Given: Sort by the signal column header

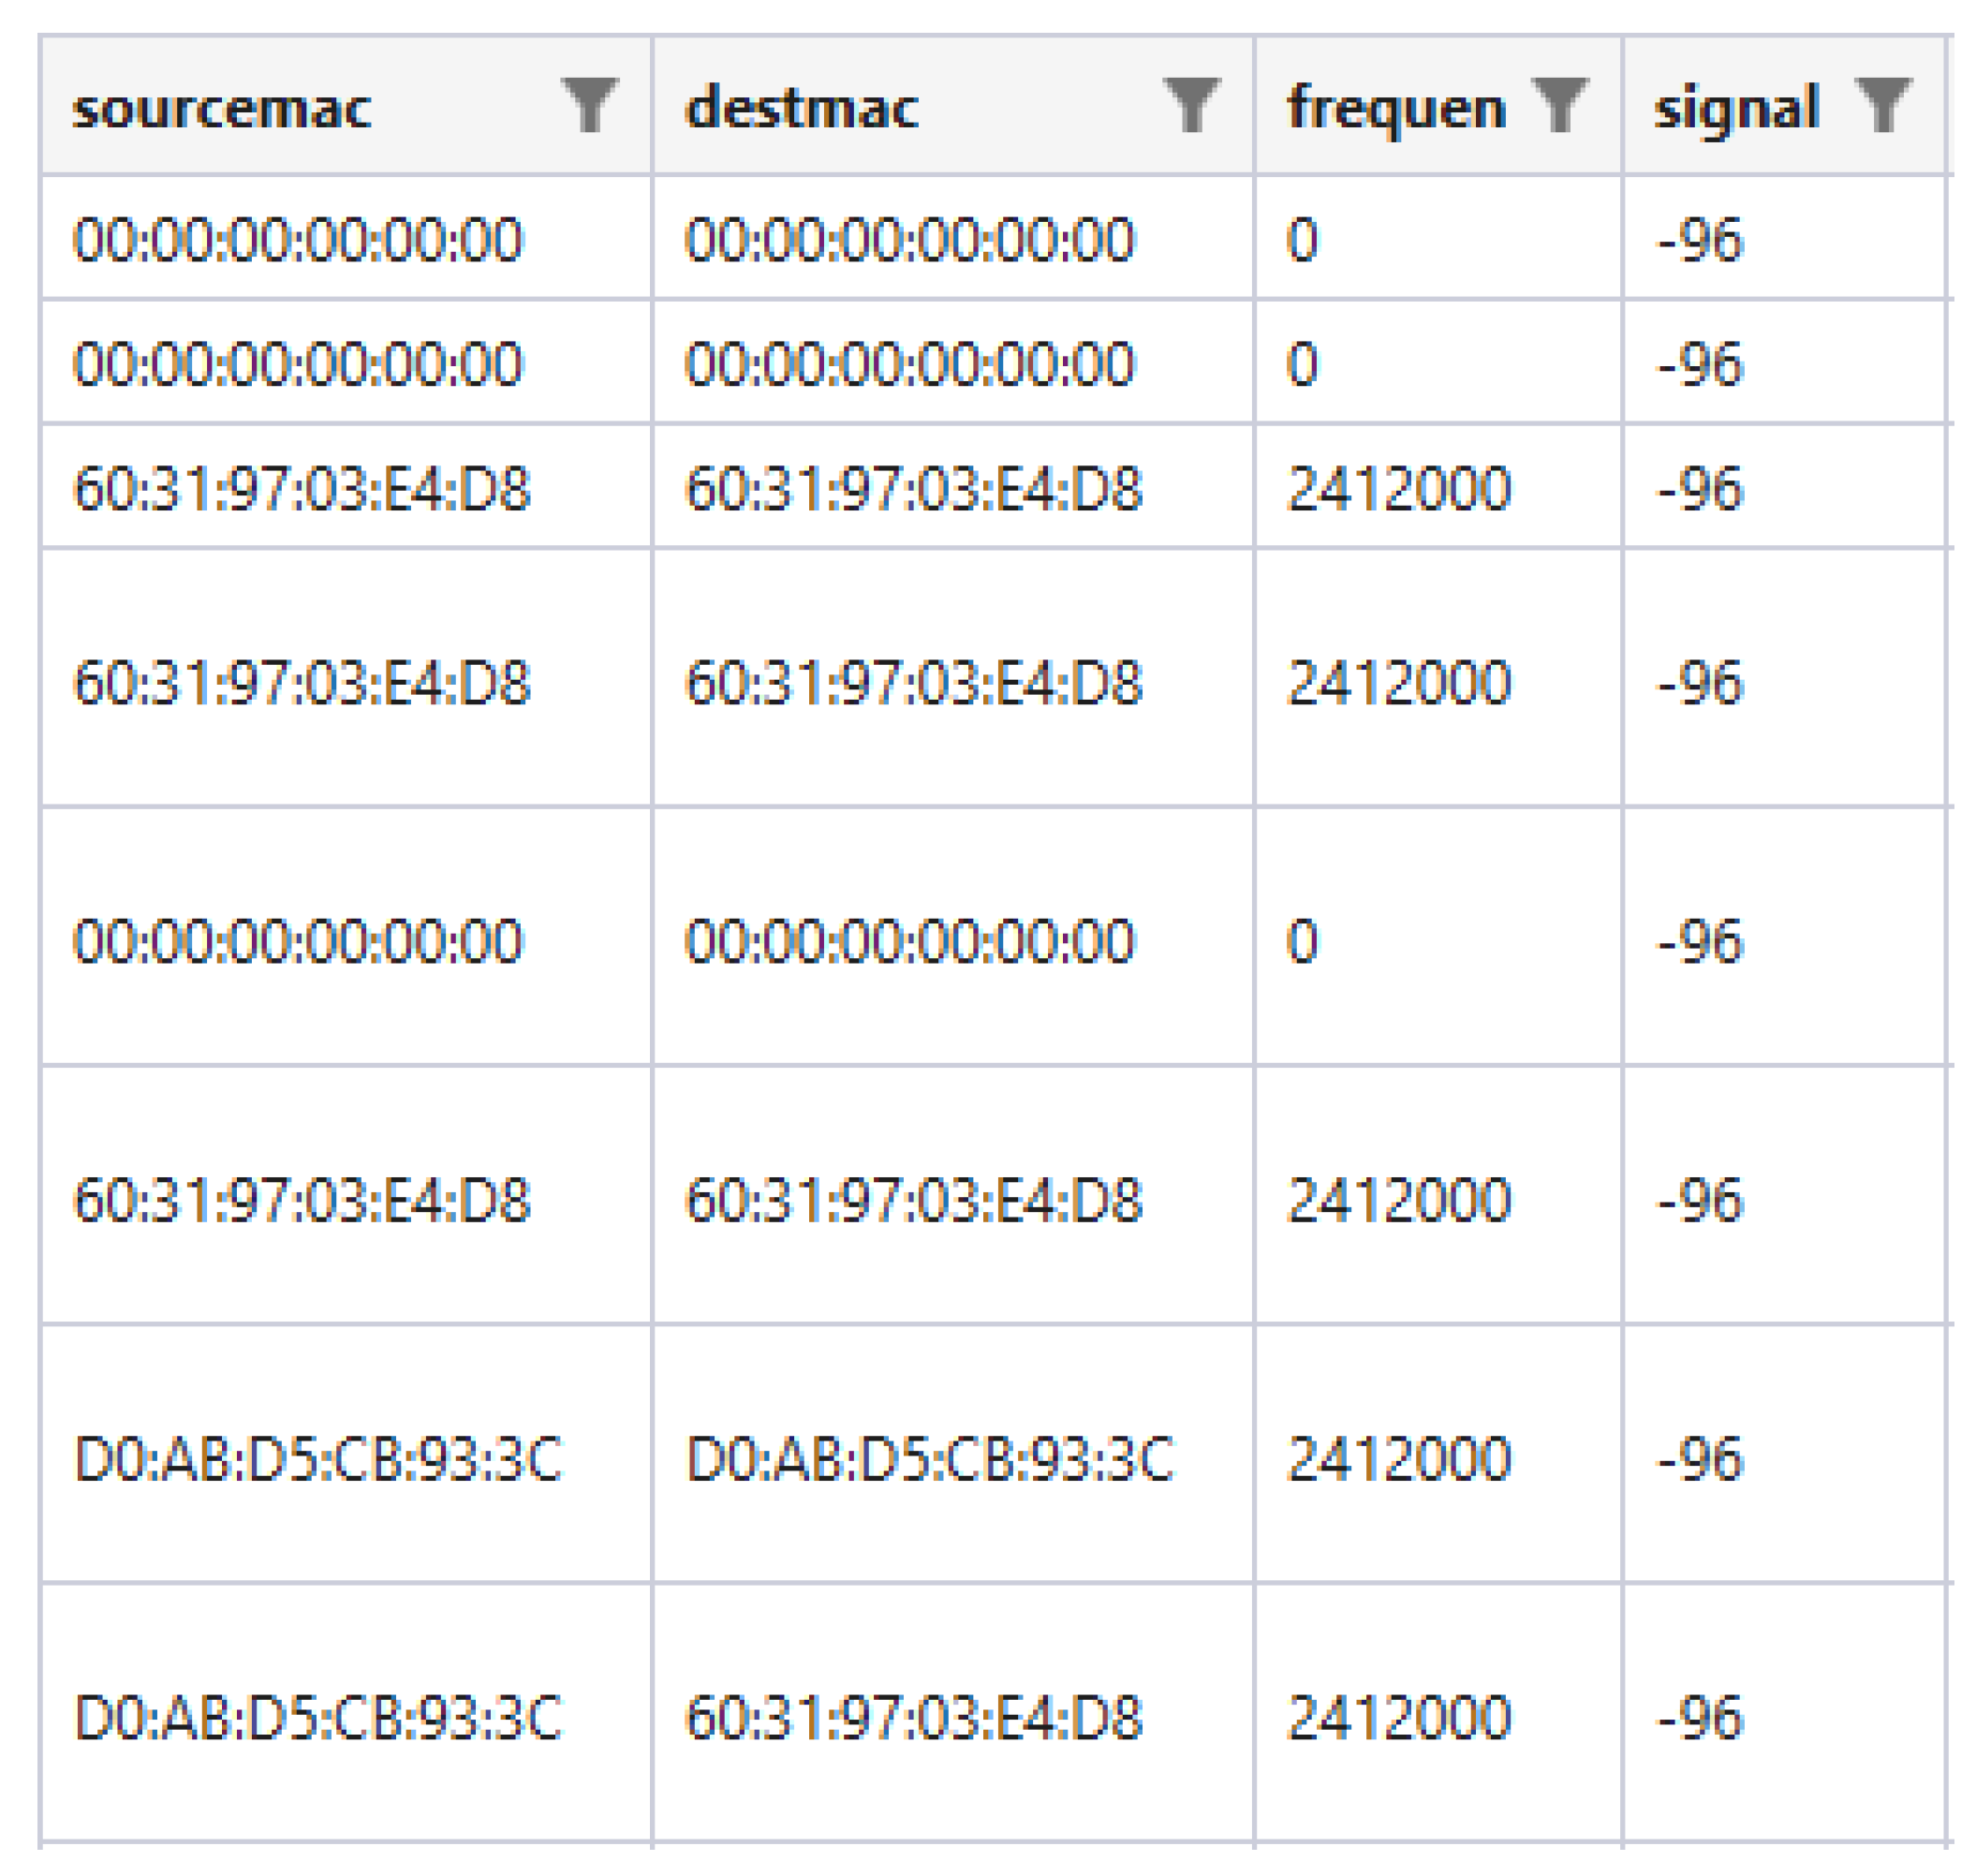Looking at the screenshot, I should tap(1736, 108).
